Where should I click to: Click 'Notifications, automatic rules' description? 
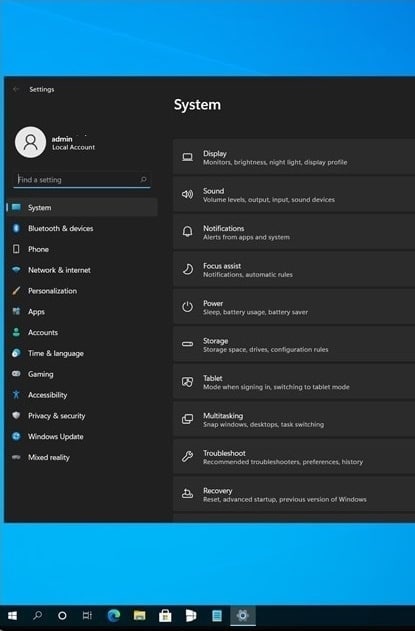tap(248, 275)
